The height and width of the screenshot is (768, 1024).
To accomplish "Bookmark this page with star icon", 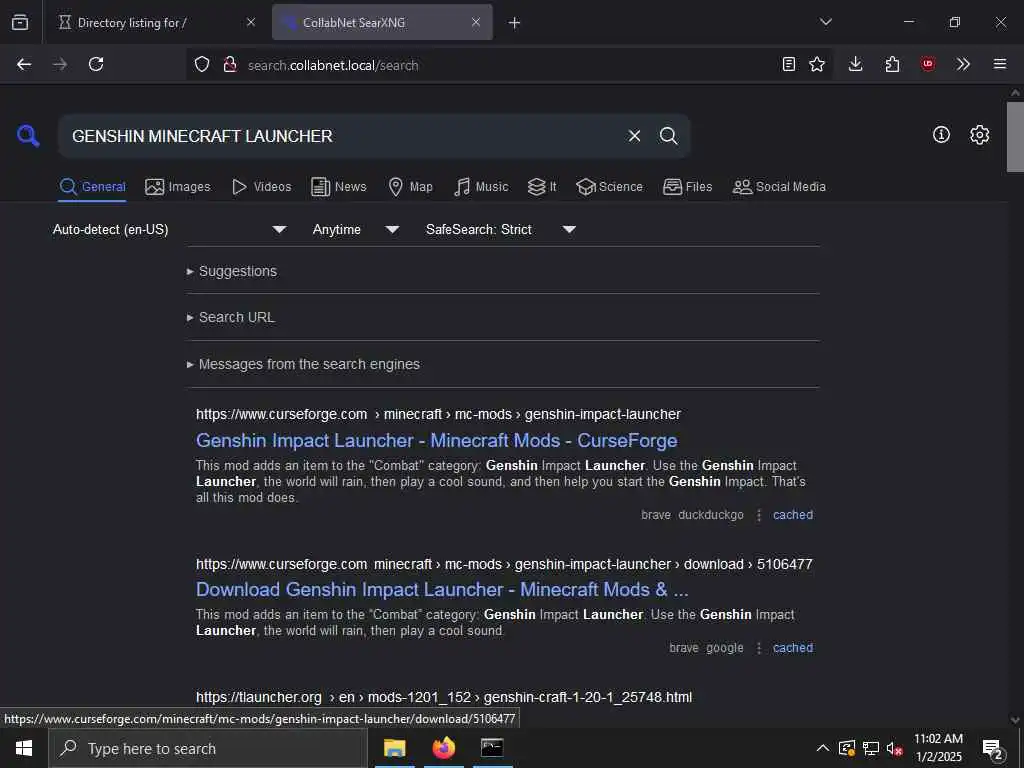I will (x=817, y=64).
